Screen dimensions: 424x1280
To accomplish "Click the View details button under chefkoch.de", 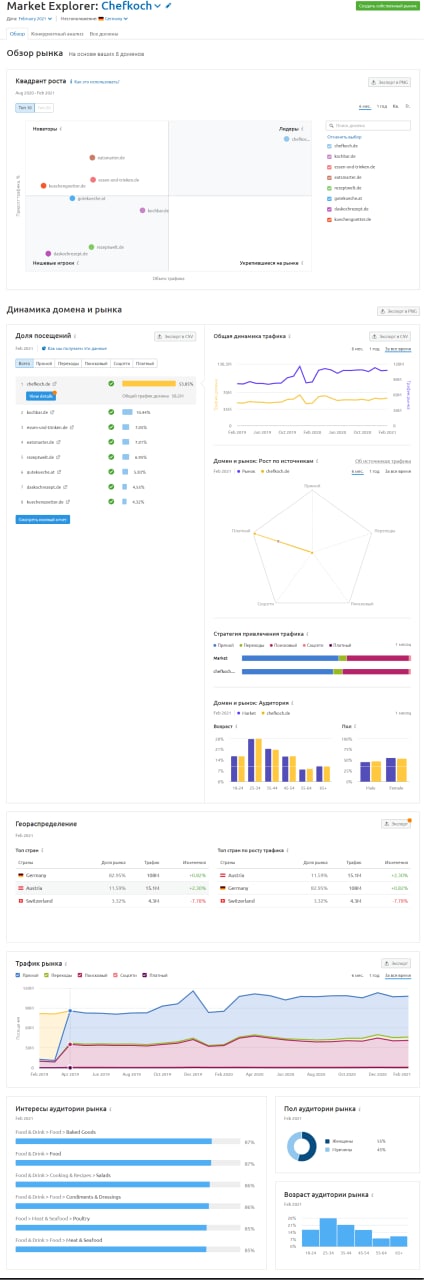I will [x=40, y=396].
